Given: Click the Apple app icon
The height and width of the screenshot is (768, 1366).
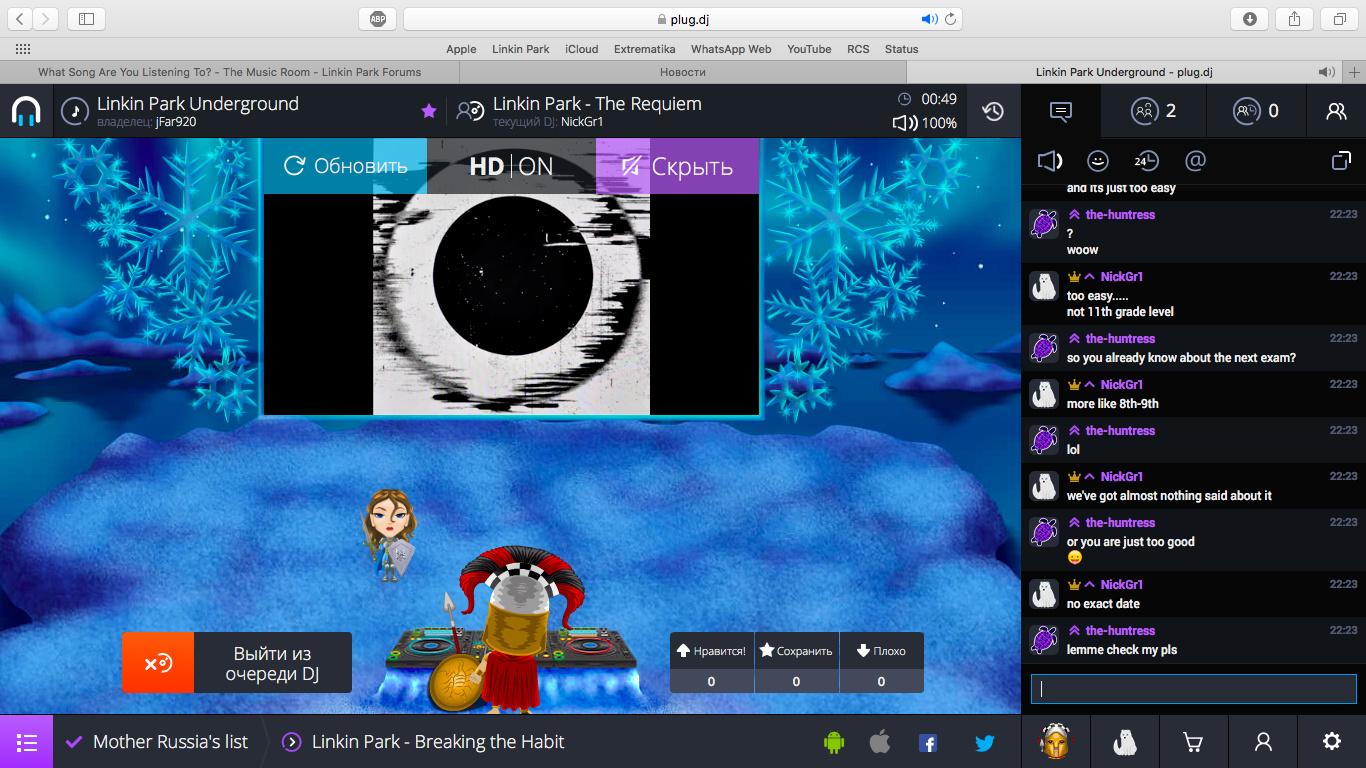Looking at the screenshot, I should click(880, 742).
